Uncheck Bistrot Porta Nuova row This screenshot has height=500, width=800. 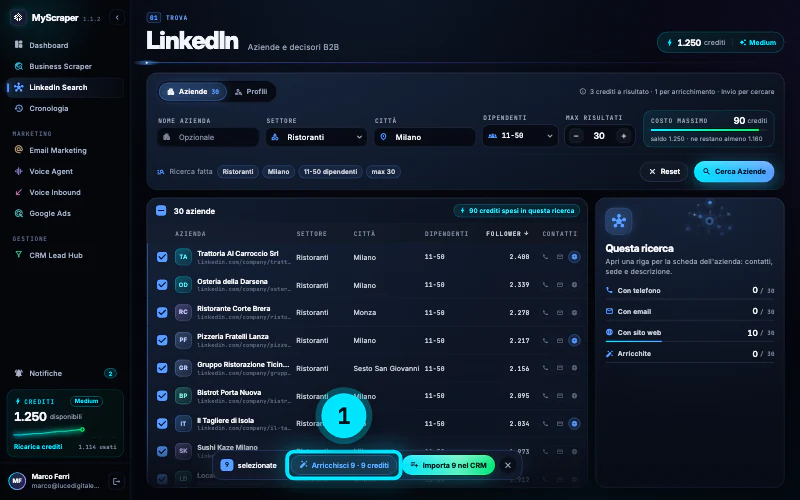coord(162,396)
